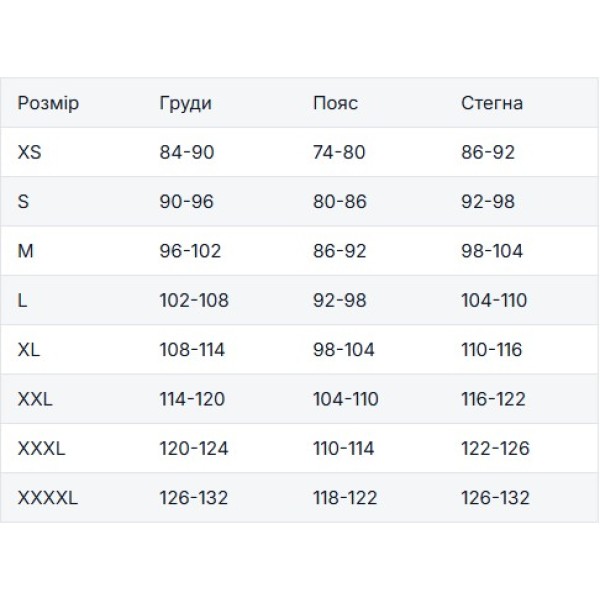600x600 pixels.
Task: Click chest value 120-124 for XXXL
Action: coord(194,448)
